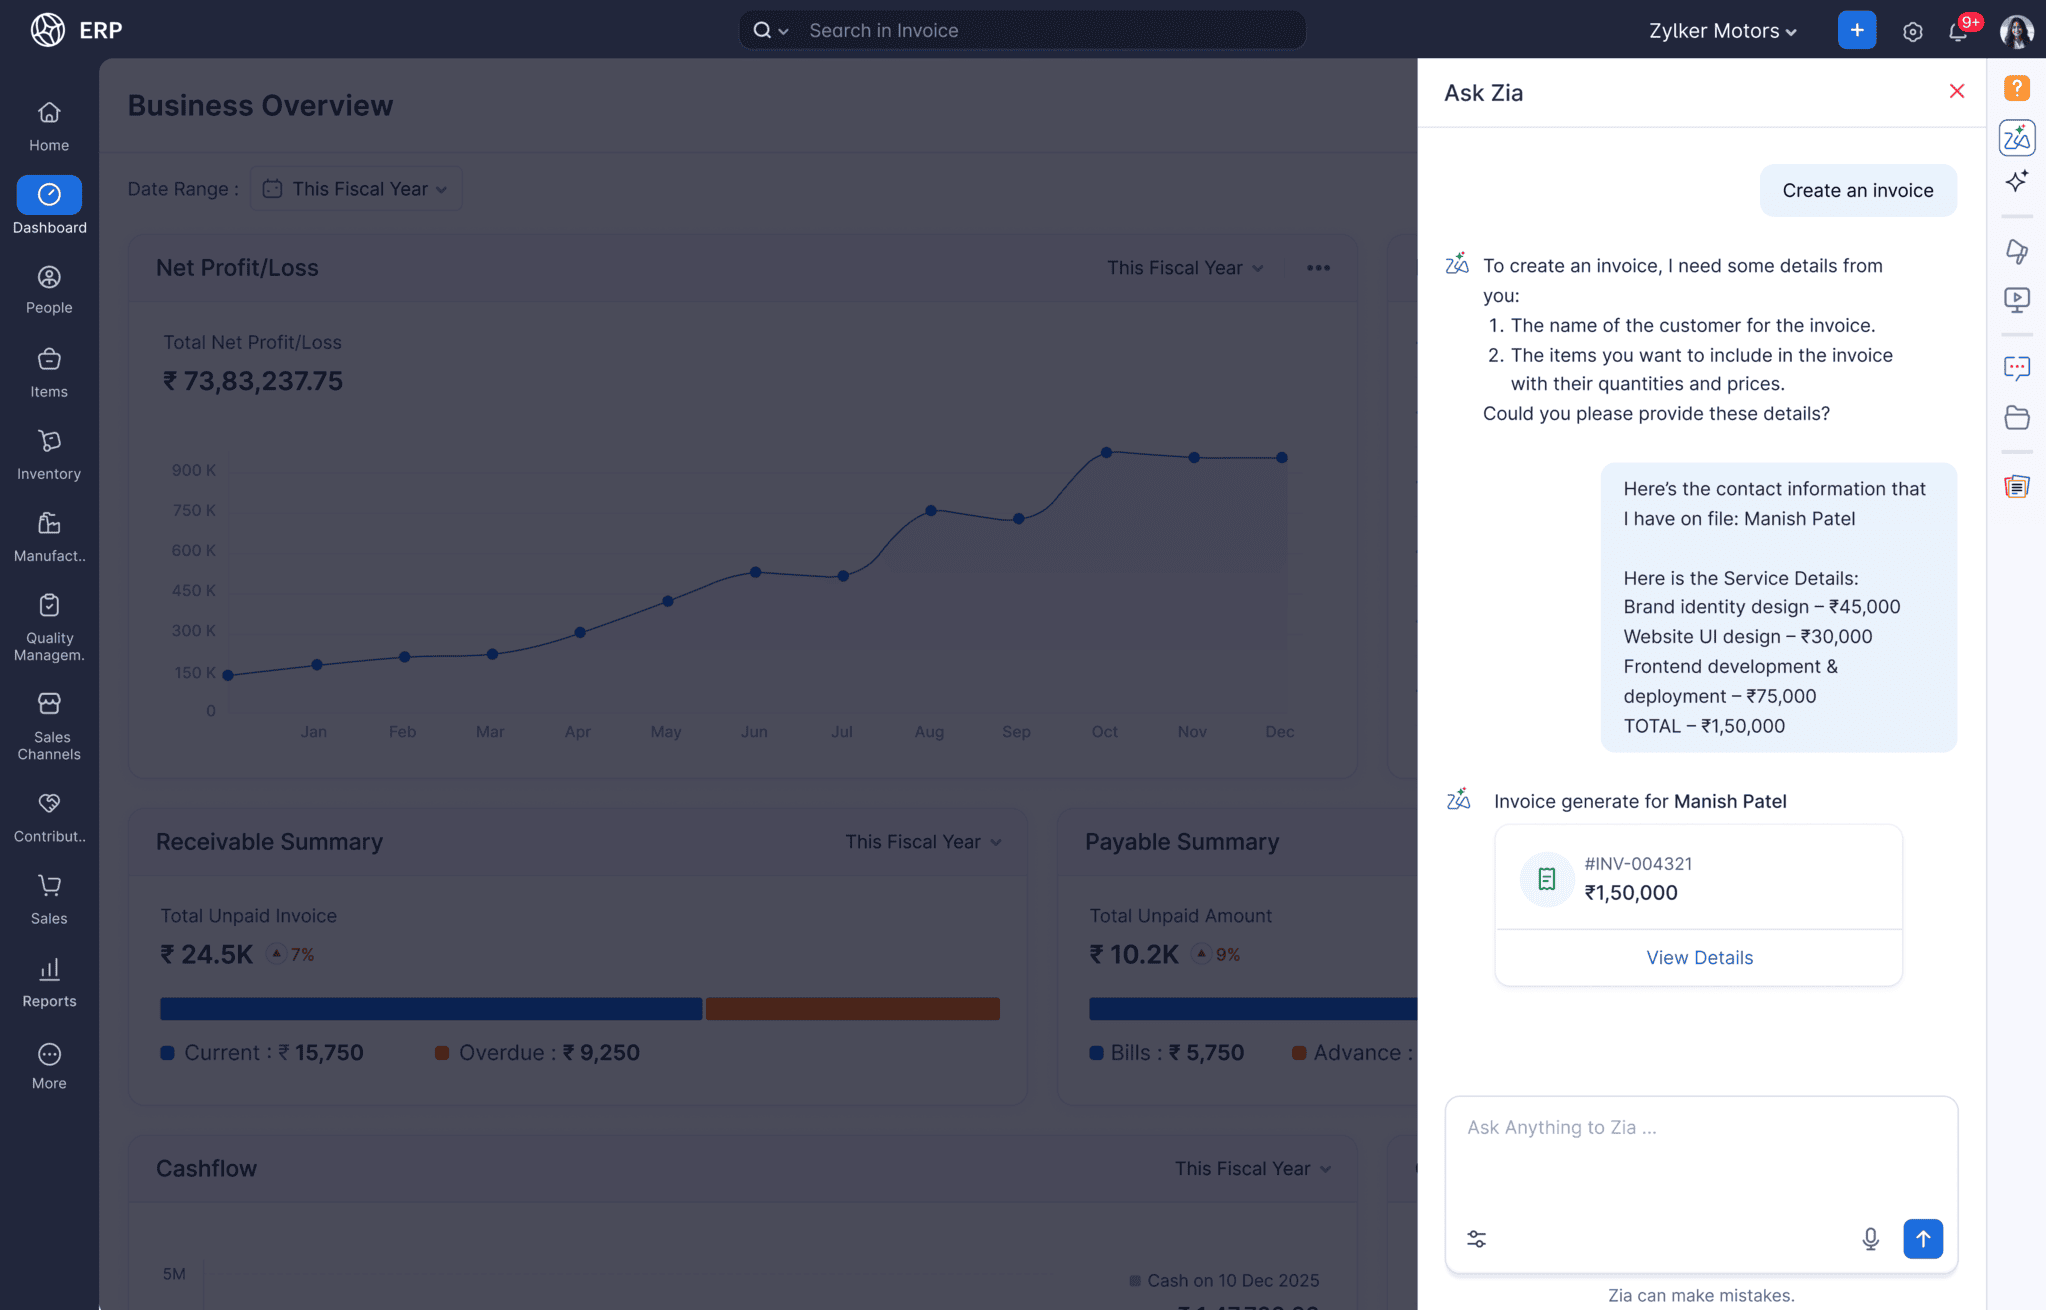Open the video tutorials icon in right sidebar

(2017, 299)
